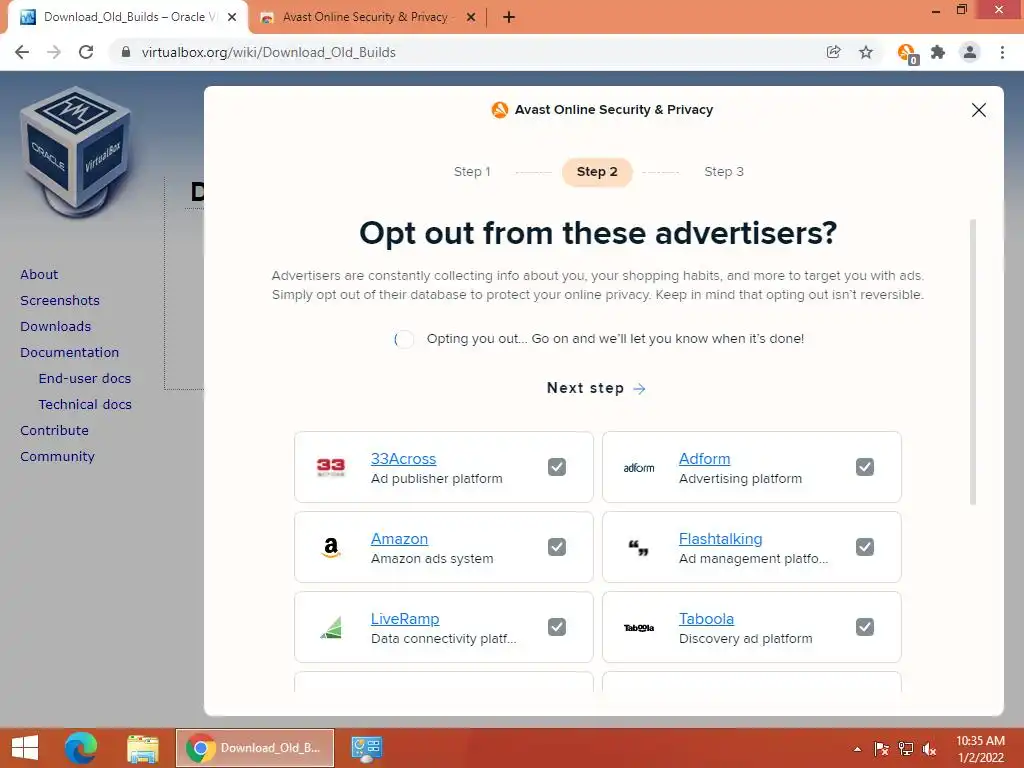Image resolution: width=1024 pixels, height=768 pixels.
Task: Click the Next step button
Action: pos(597,389)
